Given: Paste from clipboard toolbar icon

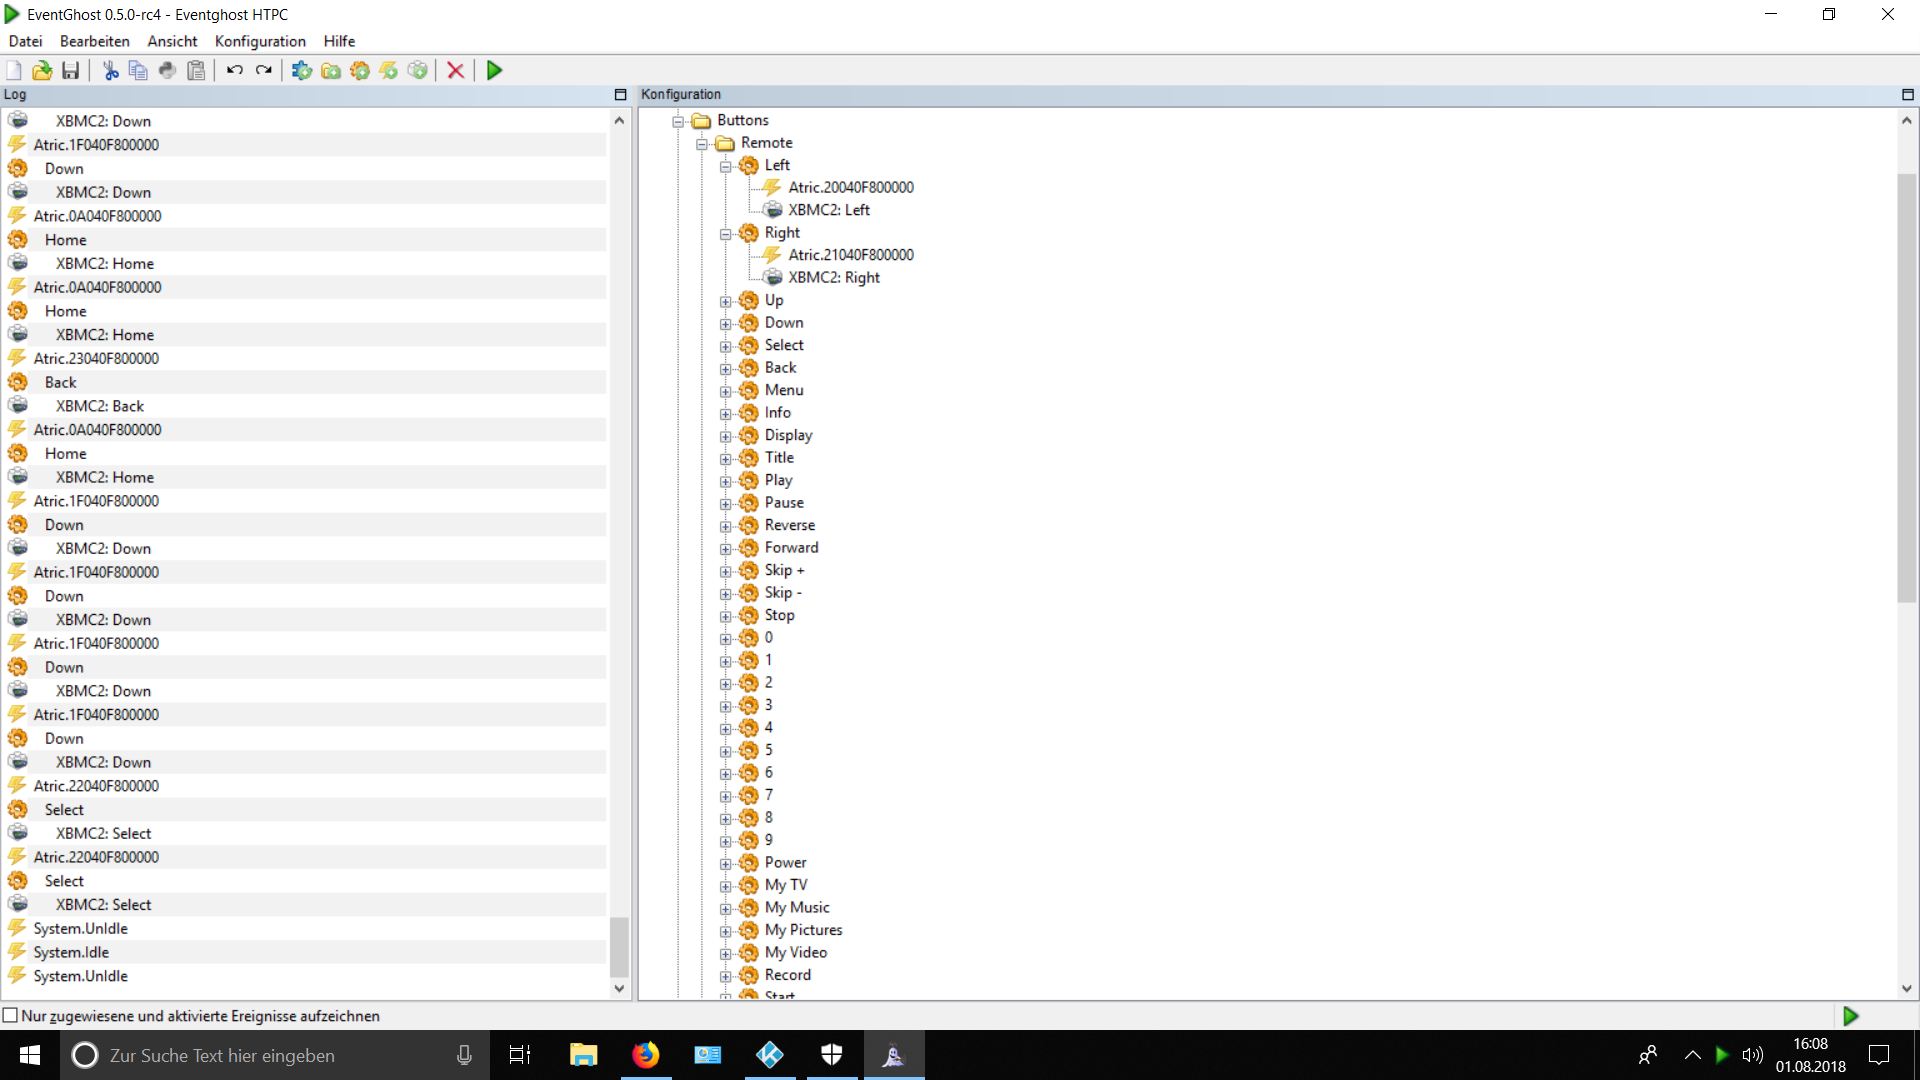Looking at the screenshot, I should 196,70.
